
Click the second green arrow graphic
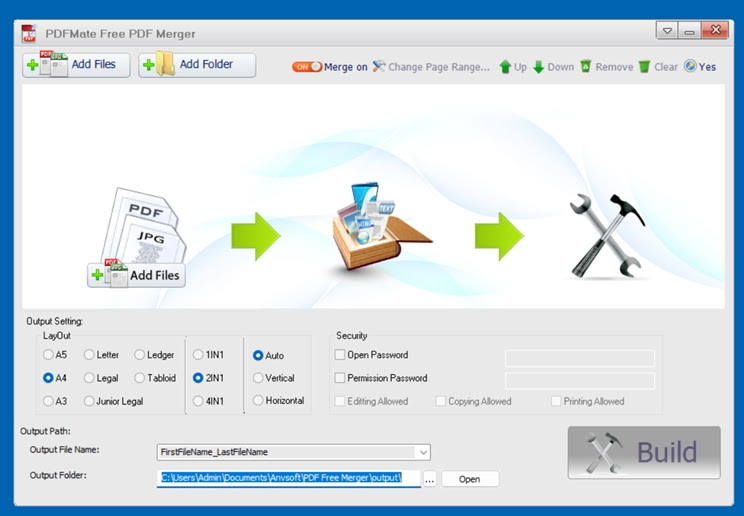[x=499, y=236]
